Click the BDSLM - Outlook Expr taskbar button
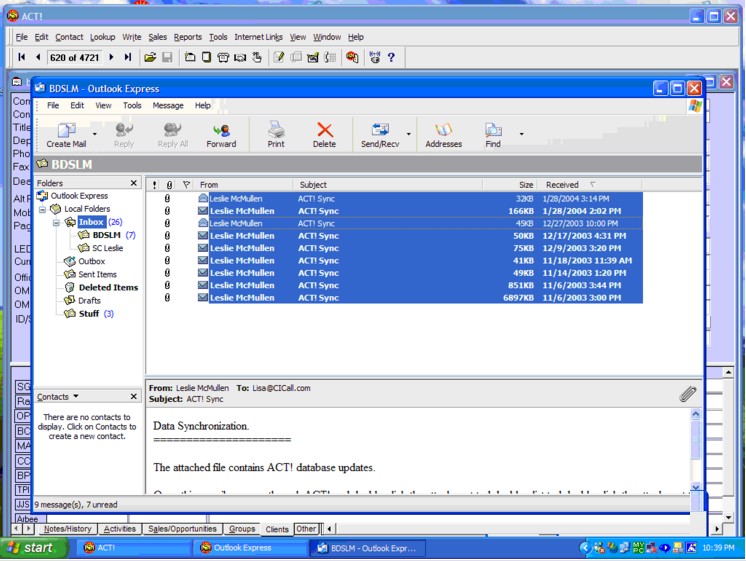Screen dimensions: 746x561 point(367,548)
